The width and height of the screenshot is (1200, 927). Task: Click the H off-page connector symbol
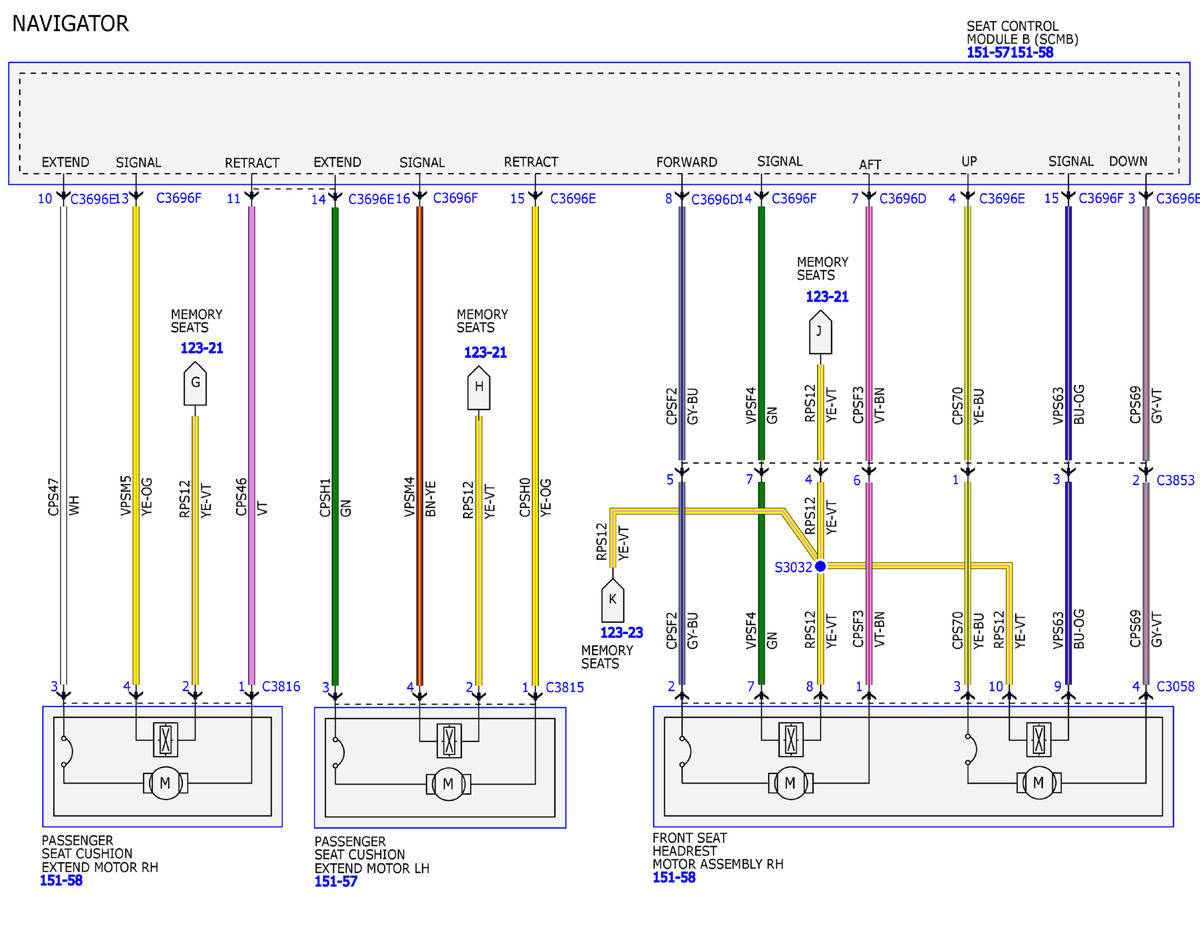(479, 389)
